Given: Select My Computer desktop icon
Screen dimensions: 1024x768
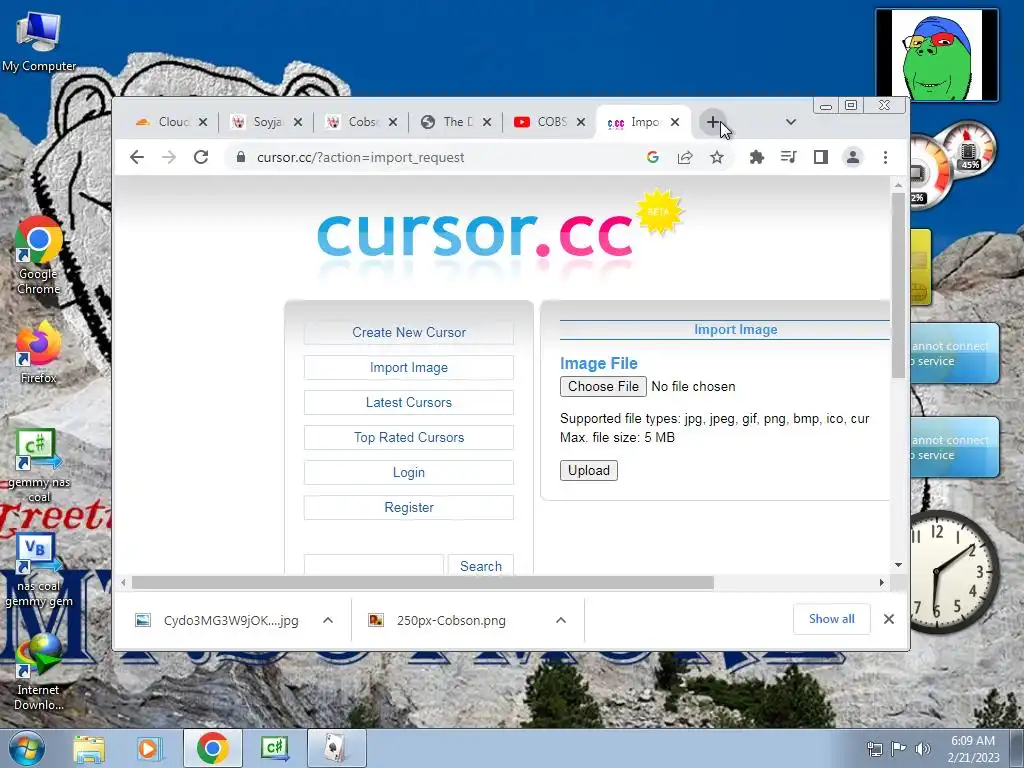Looking at the screenshot, I should (x=39, y=40).
